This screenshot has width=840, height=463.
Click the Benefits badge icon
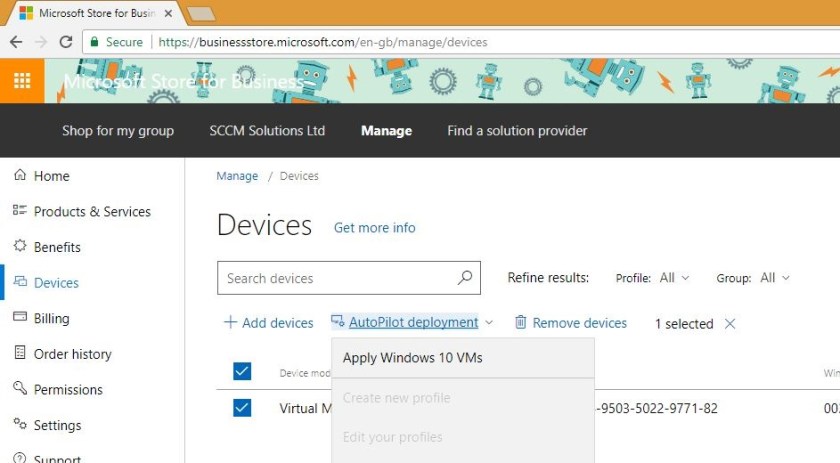(x=20, y=245)
